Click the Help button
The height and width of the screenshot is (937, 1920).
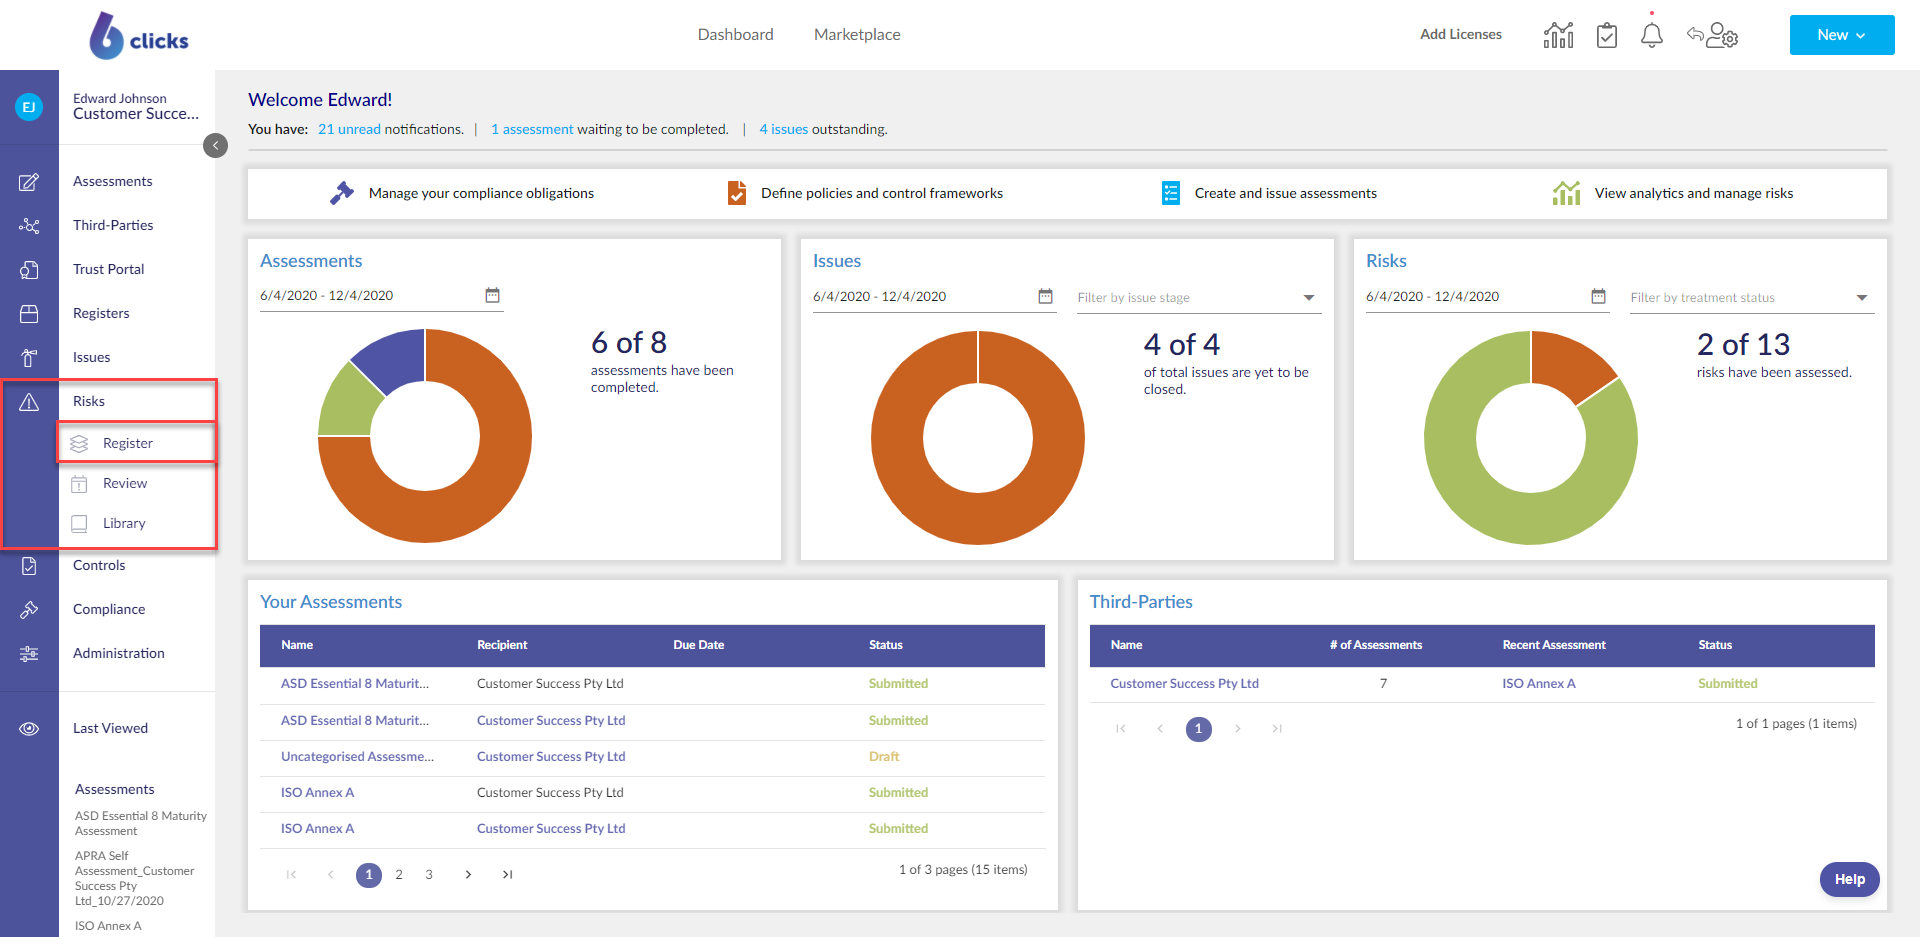(x=1849, y=880)
